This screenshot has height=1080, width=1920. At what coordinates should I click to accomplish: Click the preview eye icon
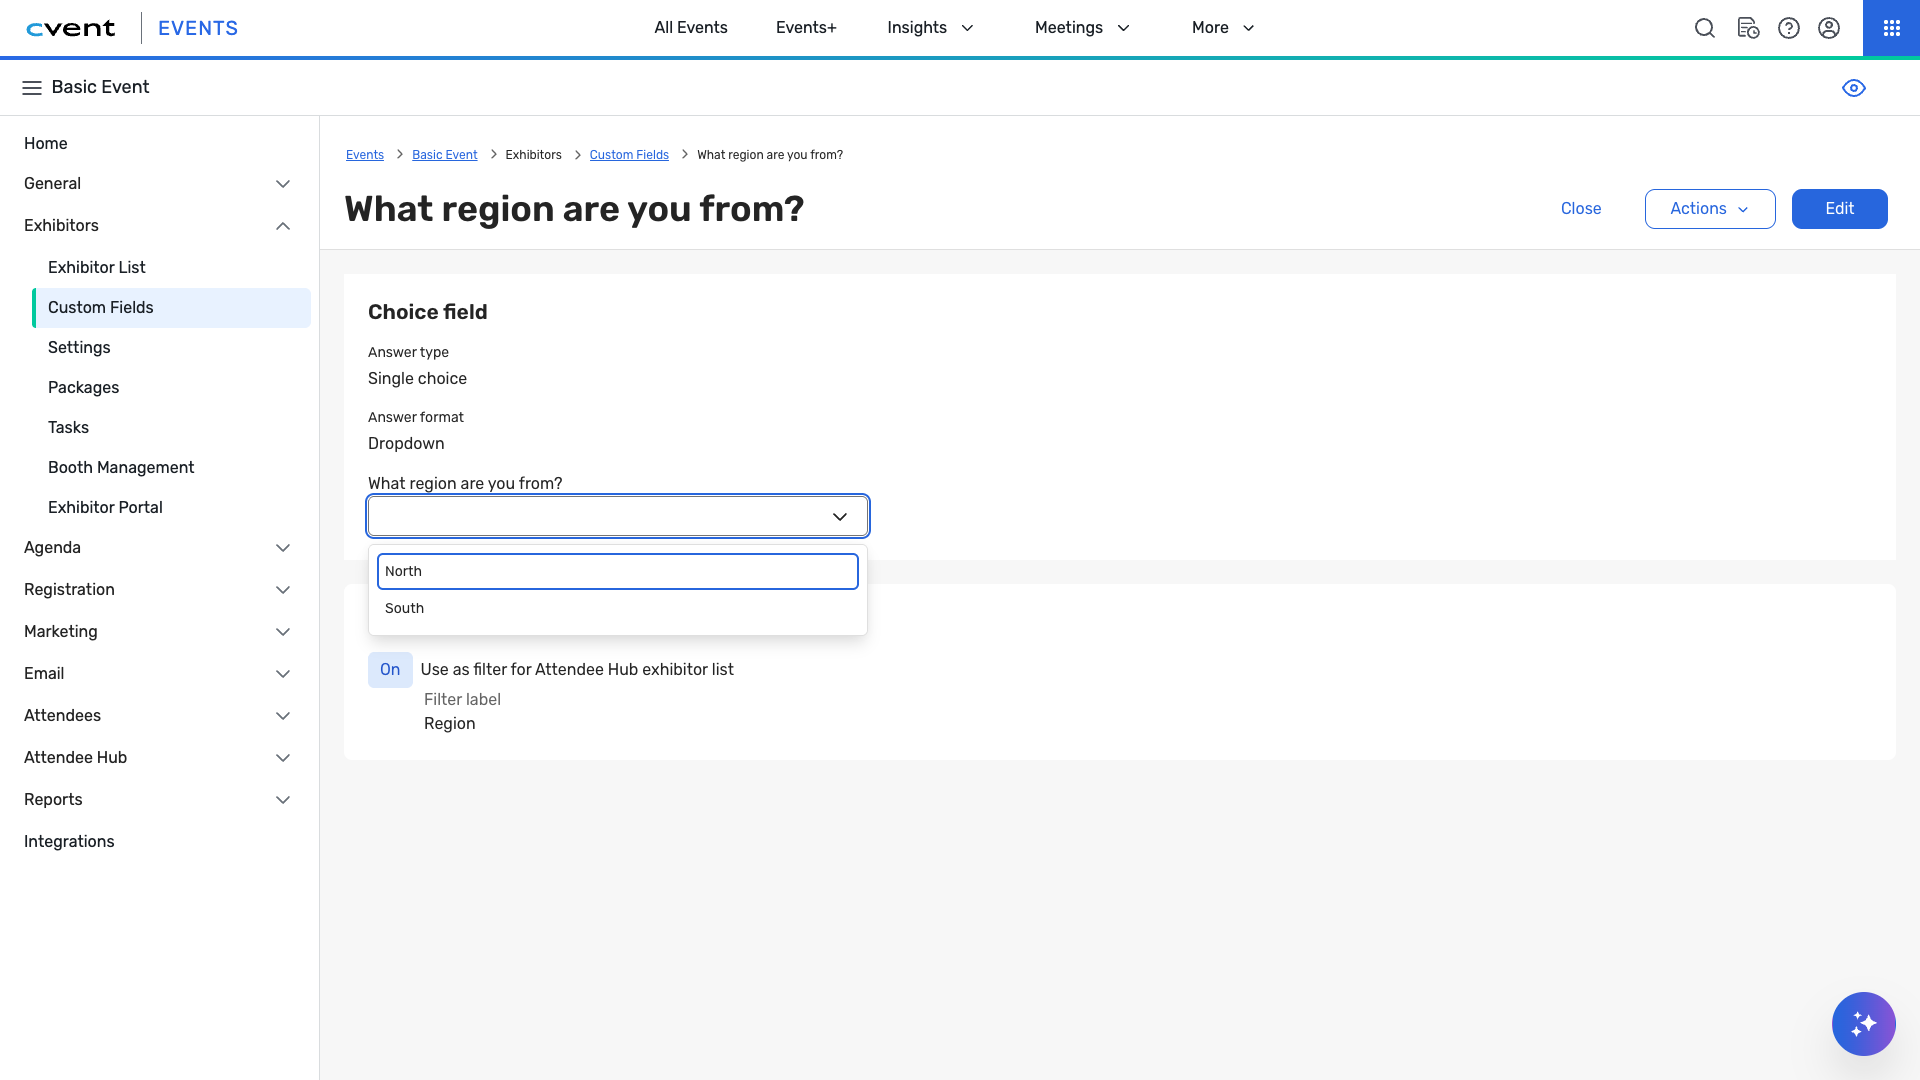click(1853, 88)
